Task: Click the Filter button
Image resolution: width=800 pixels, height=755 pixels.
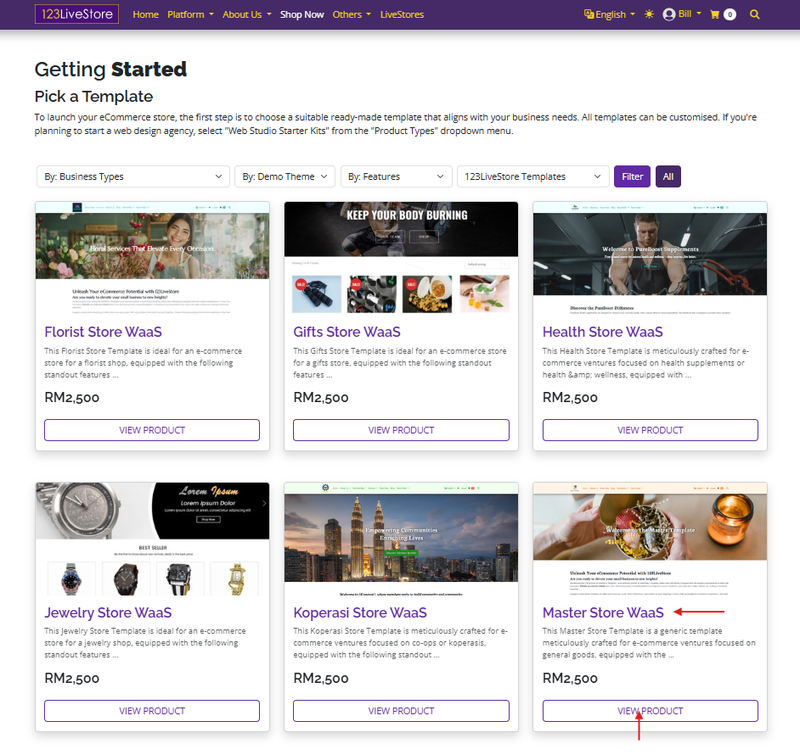Action: [632, 177]
